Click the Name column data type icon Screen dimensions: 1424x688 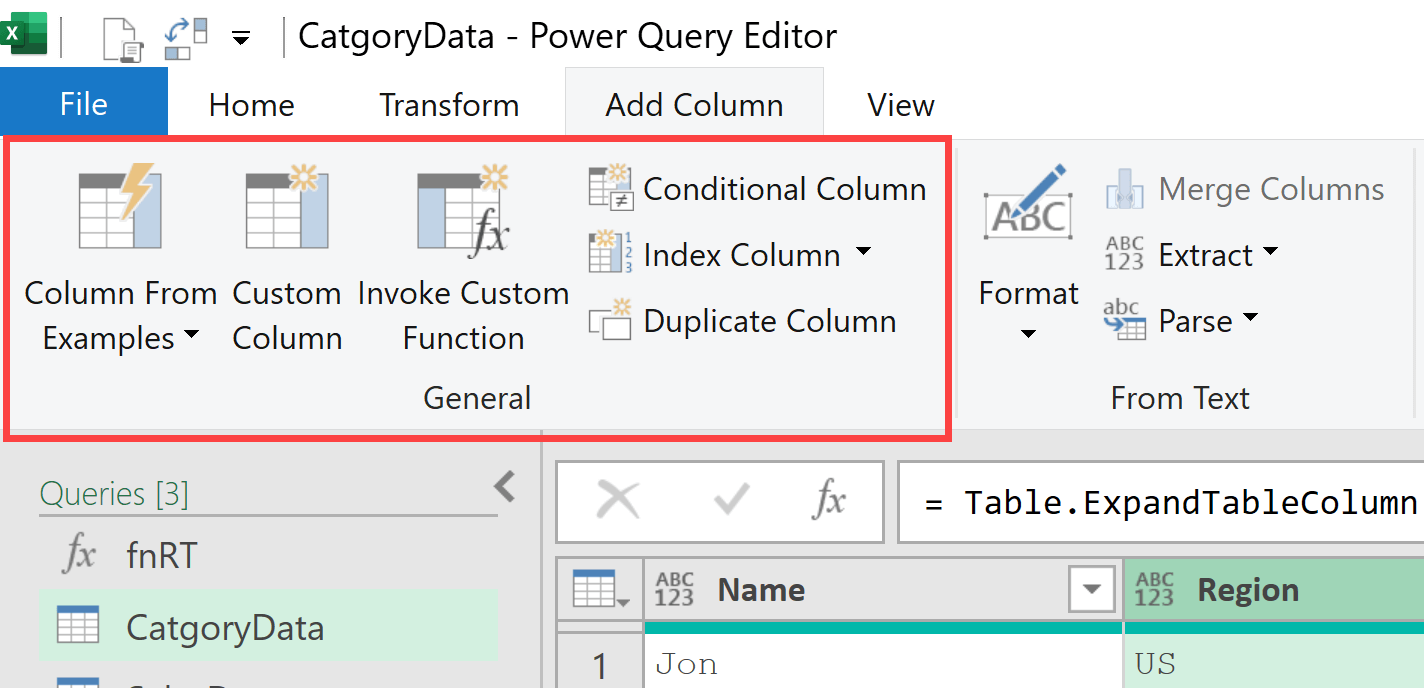pyautogui.click(x=675, y=589)
